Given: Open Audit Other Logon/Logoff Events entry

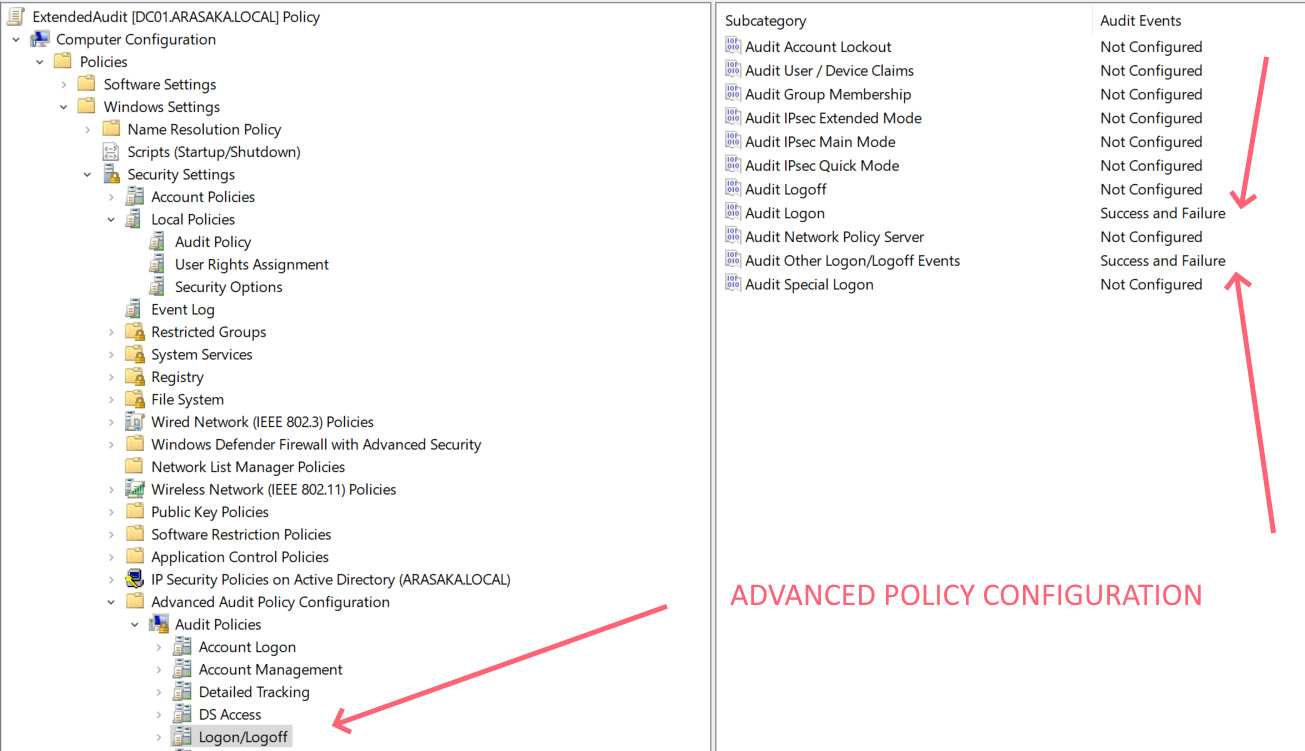Looking at the screenshot, I should click(x=852, y=261).
